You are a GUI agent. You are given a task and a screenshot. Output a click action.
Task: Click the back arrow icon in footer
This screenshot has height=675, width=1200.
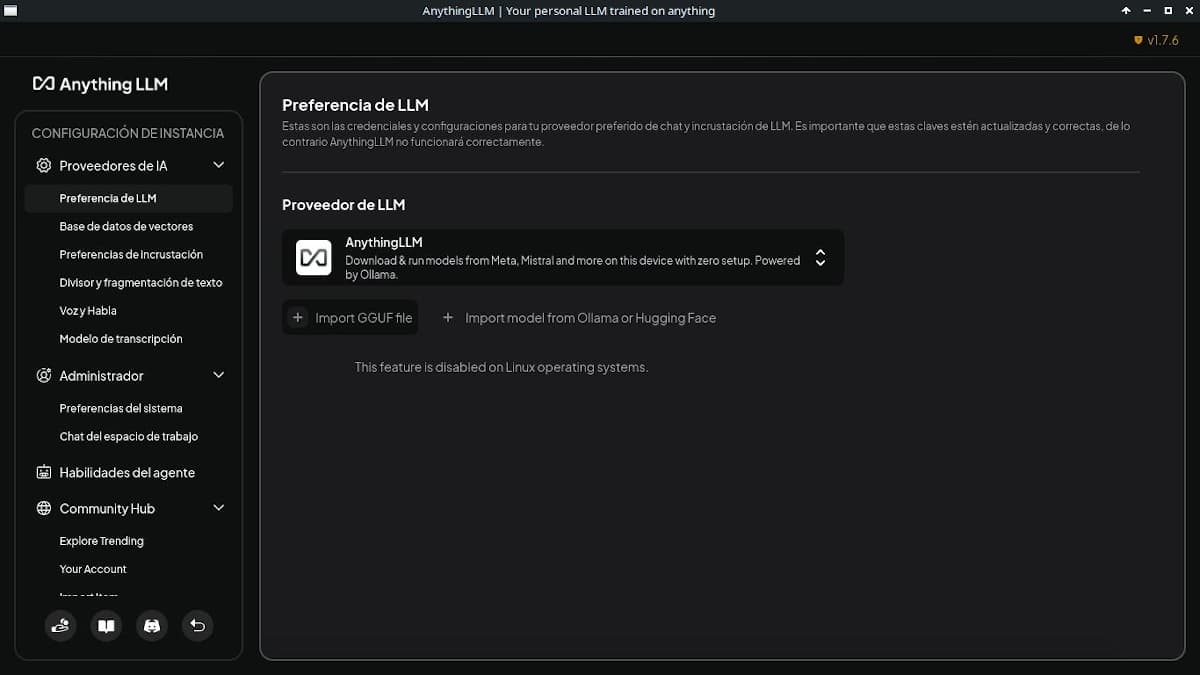coord(198,626)
